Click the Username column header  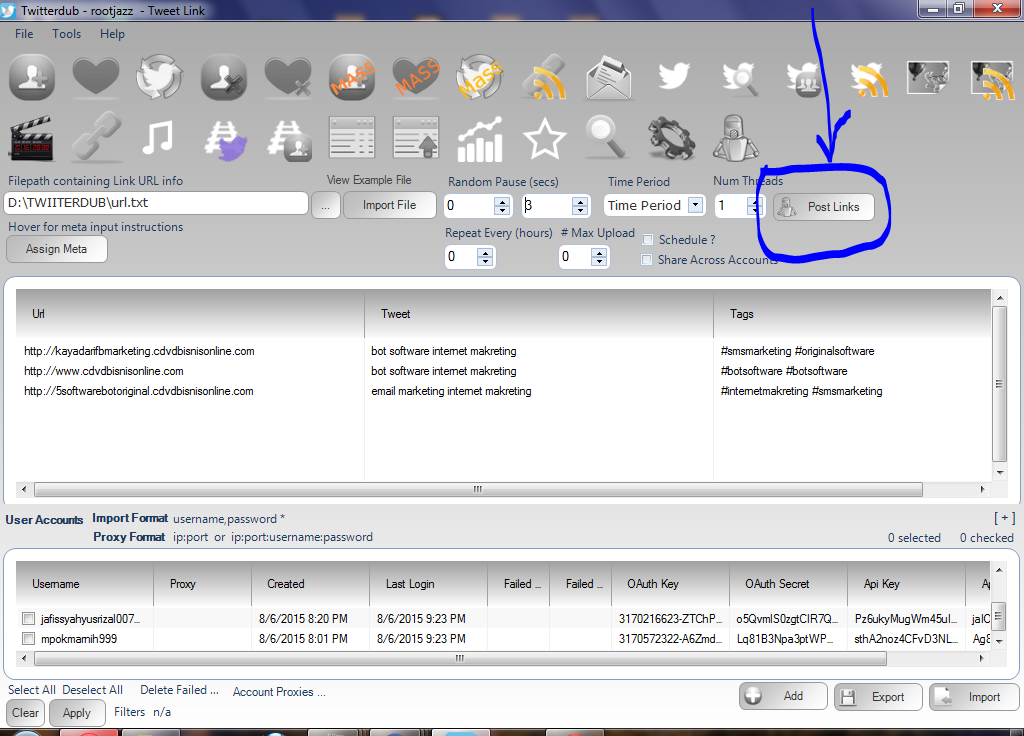pyautogui.click(x=85, y=584)
